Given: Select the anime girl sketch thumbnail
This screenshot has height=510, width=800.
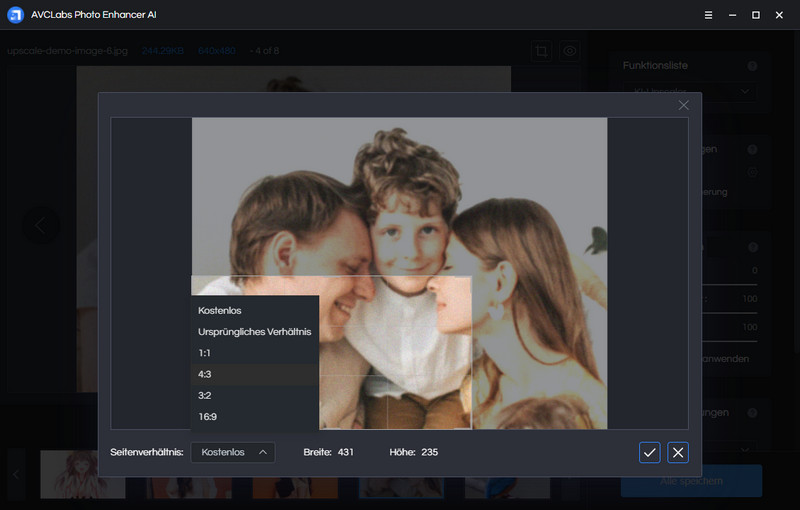Looking at the screenshot, I should 83,474.
